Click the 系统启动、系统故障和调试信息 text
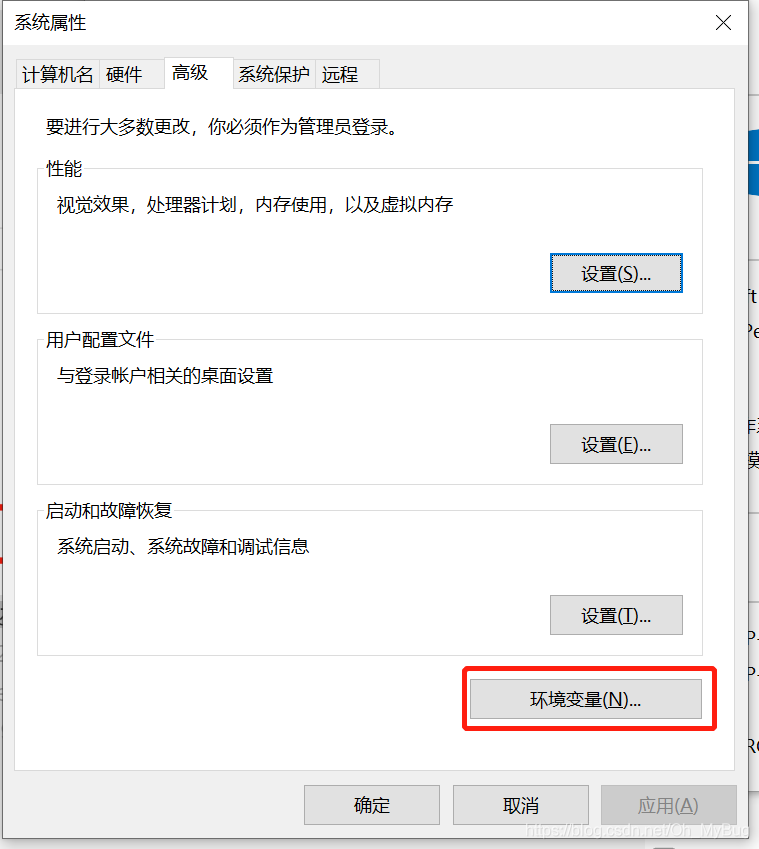This screenshot has width=759, height=849. 183,547
